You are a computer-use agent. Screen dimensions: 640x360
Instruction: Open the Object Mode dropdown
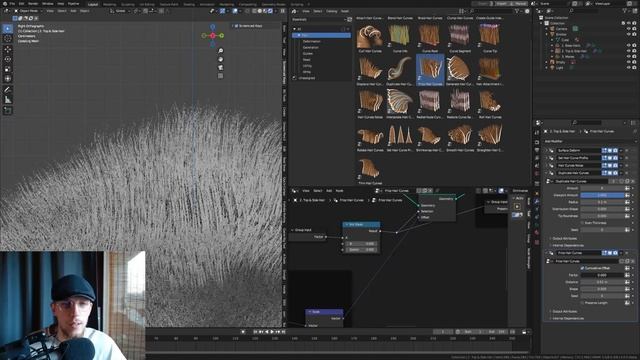point(29,11)
